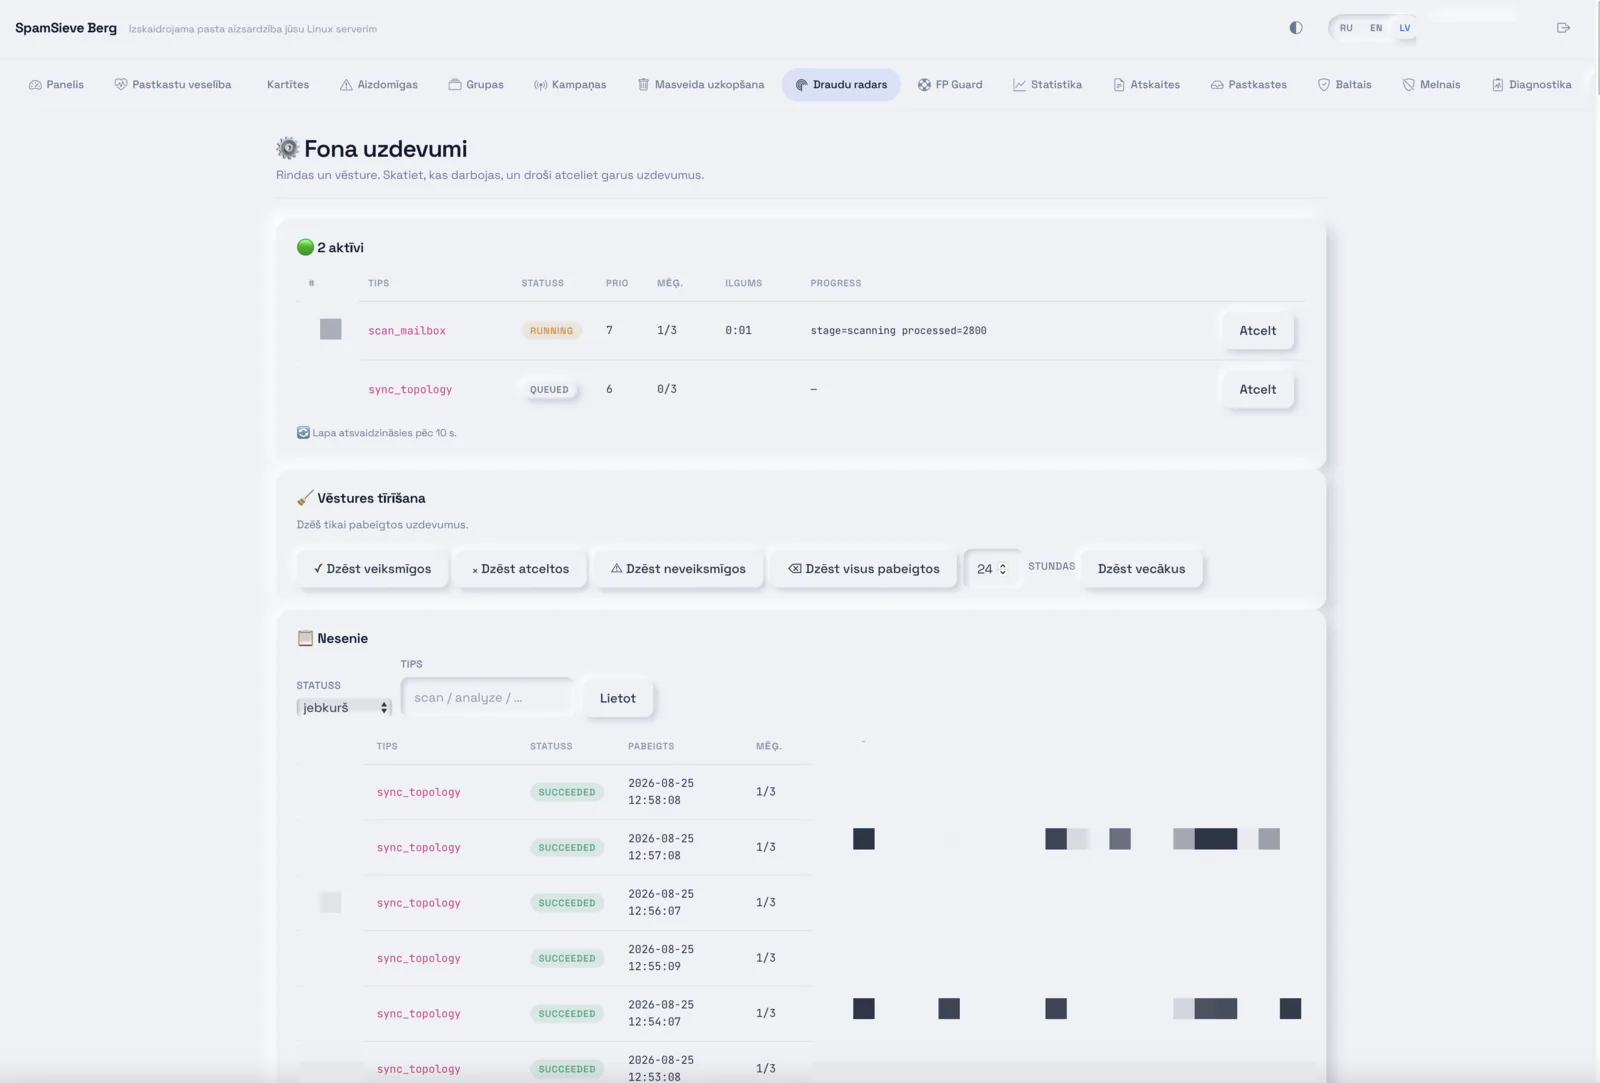Switch language to EN
This screenshot has height=1083, width=1600.
[1376, 28]
